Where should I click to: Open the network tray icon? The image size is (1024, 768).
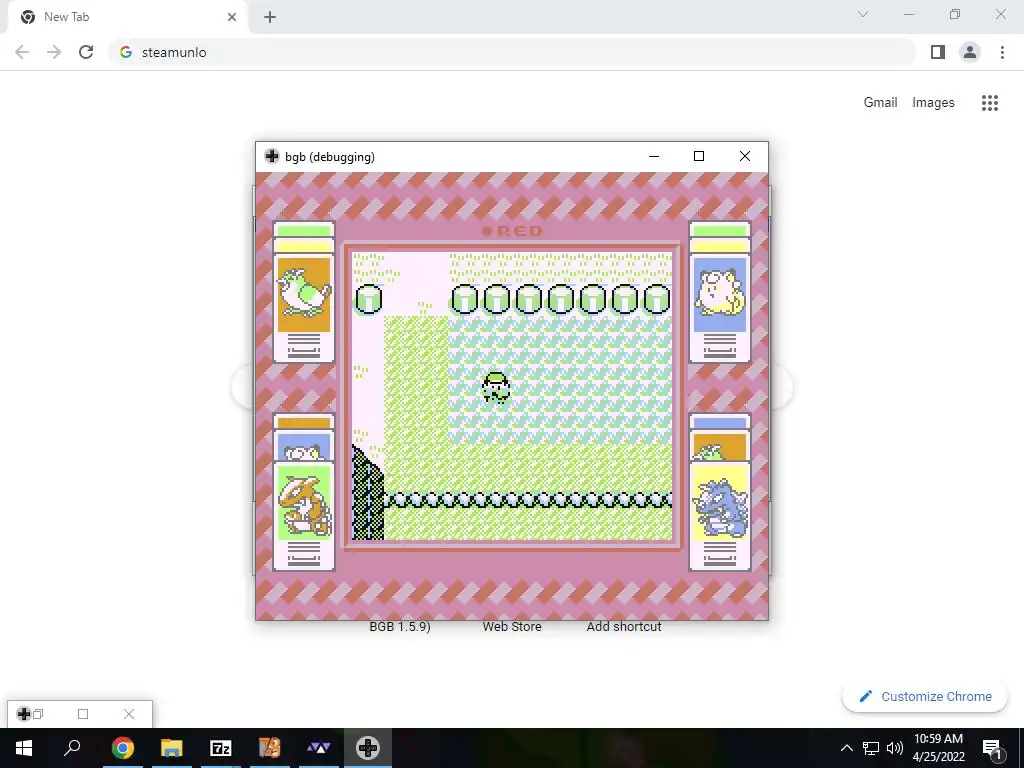871,748
